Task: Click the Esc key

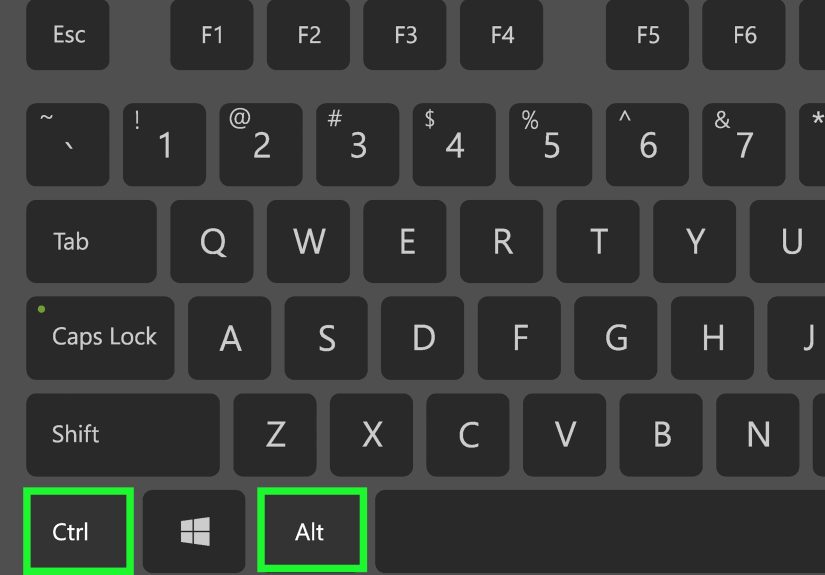Action: [68, 35]
